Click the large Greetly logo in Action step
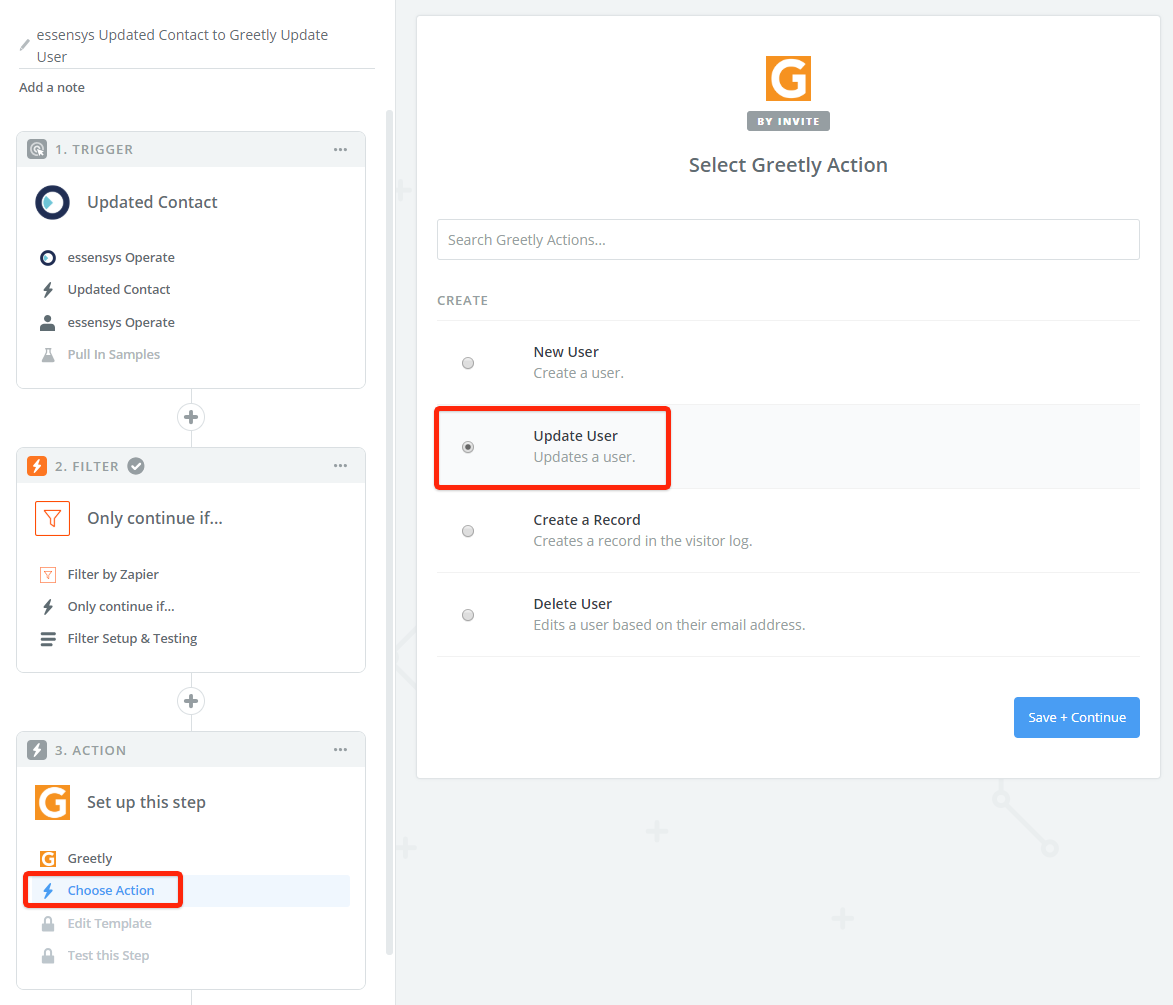Viewport: 1173px width, 1005px height. coord(52,802)
